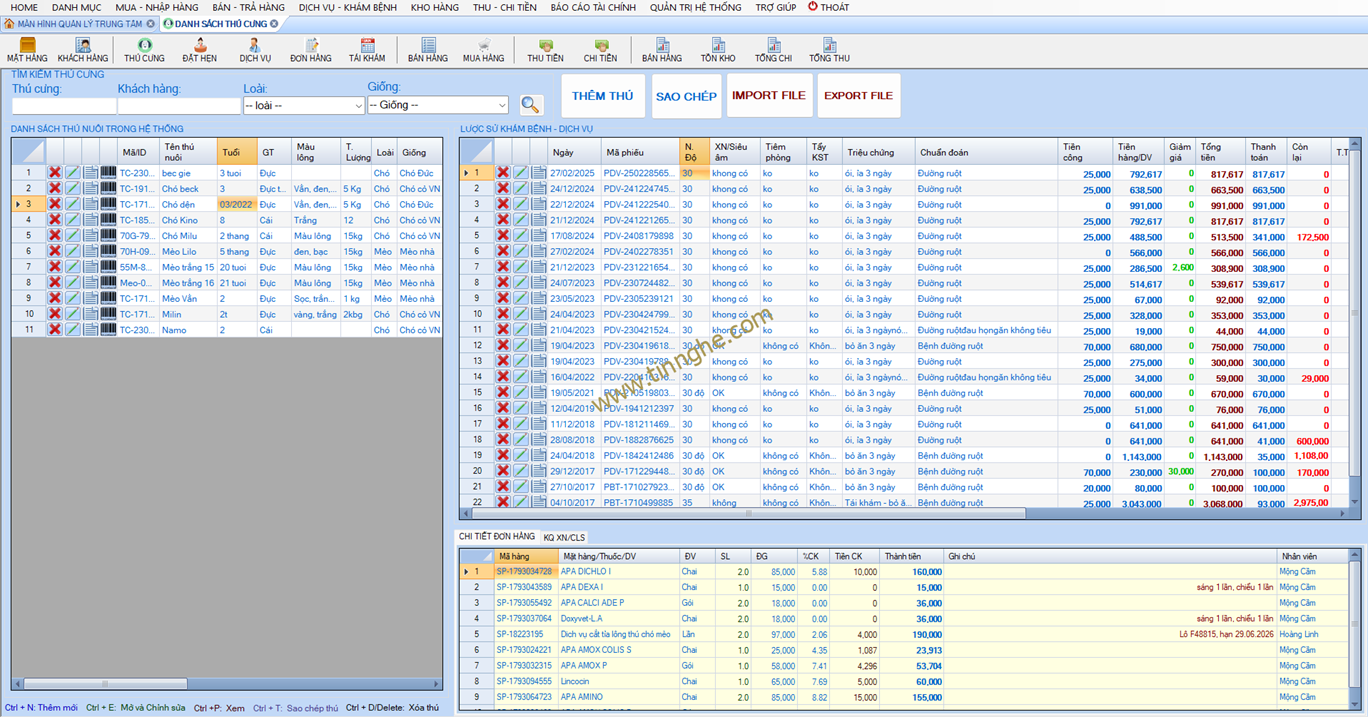
Task: Click the Khách hàng search field
Action: click(179, 106)
